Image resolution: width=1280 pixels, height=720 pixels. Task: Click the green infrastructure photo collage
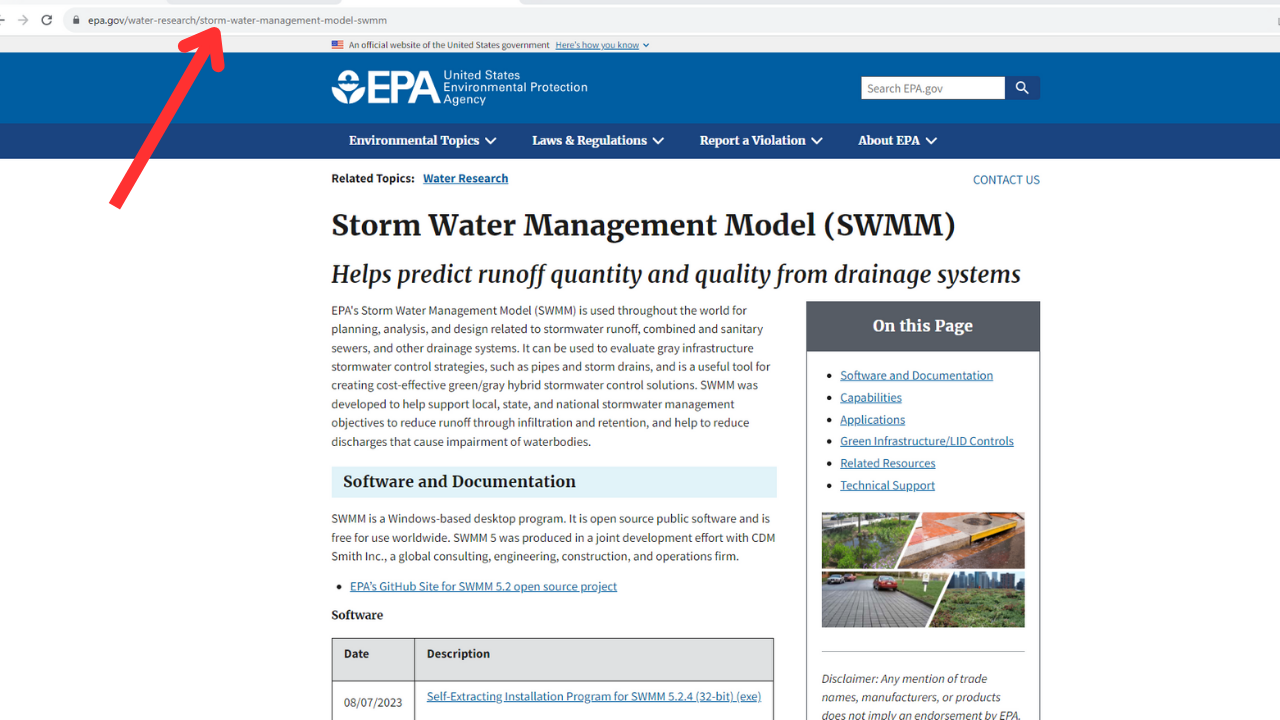point(922,570)
